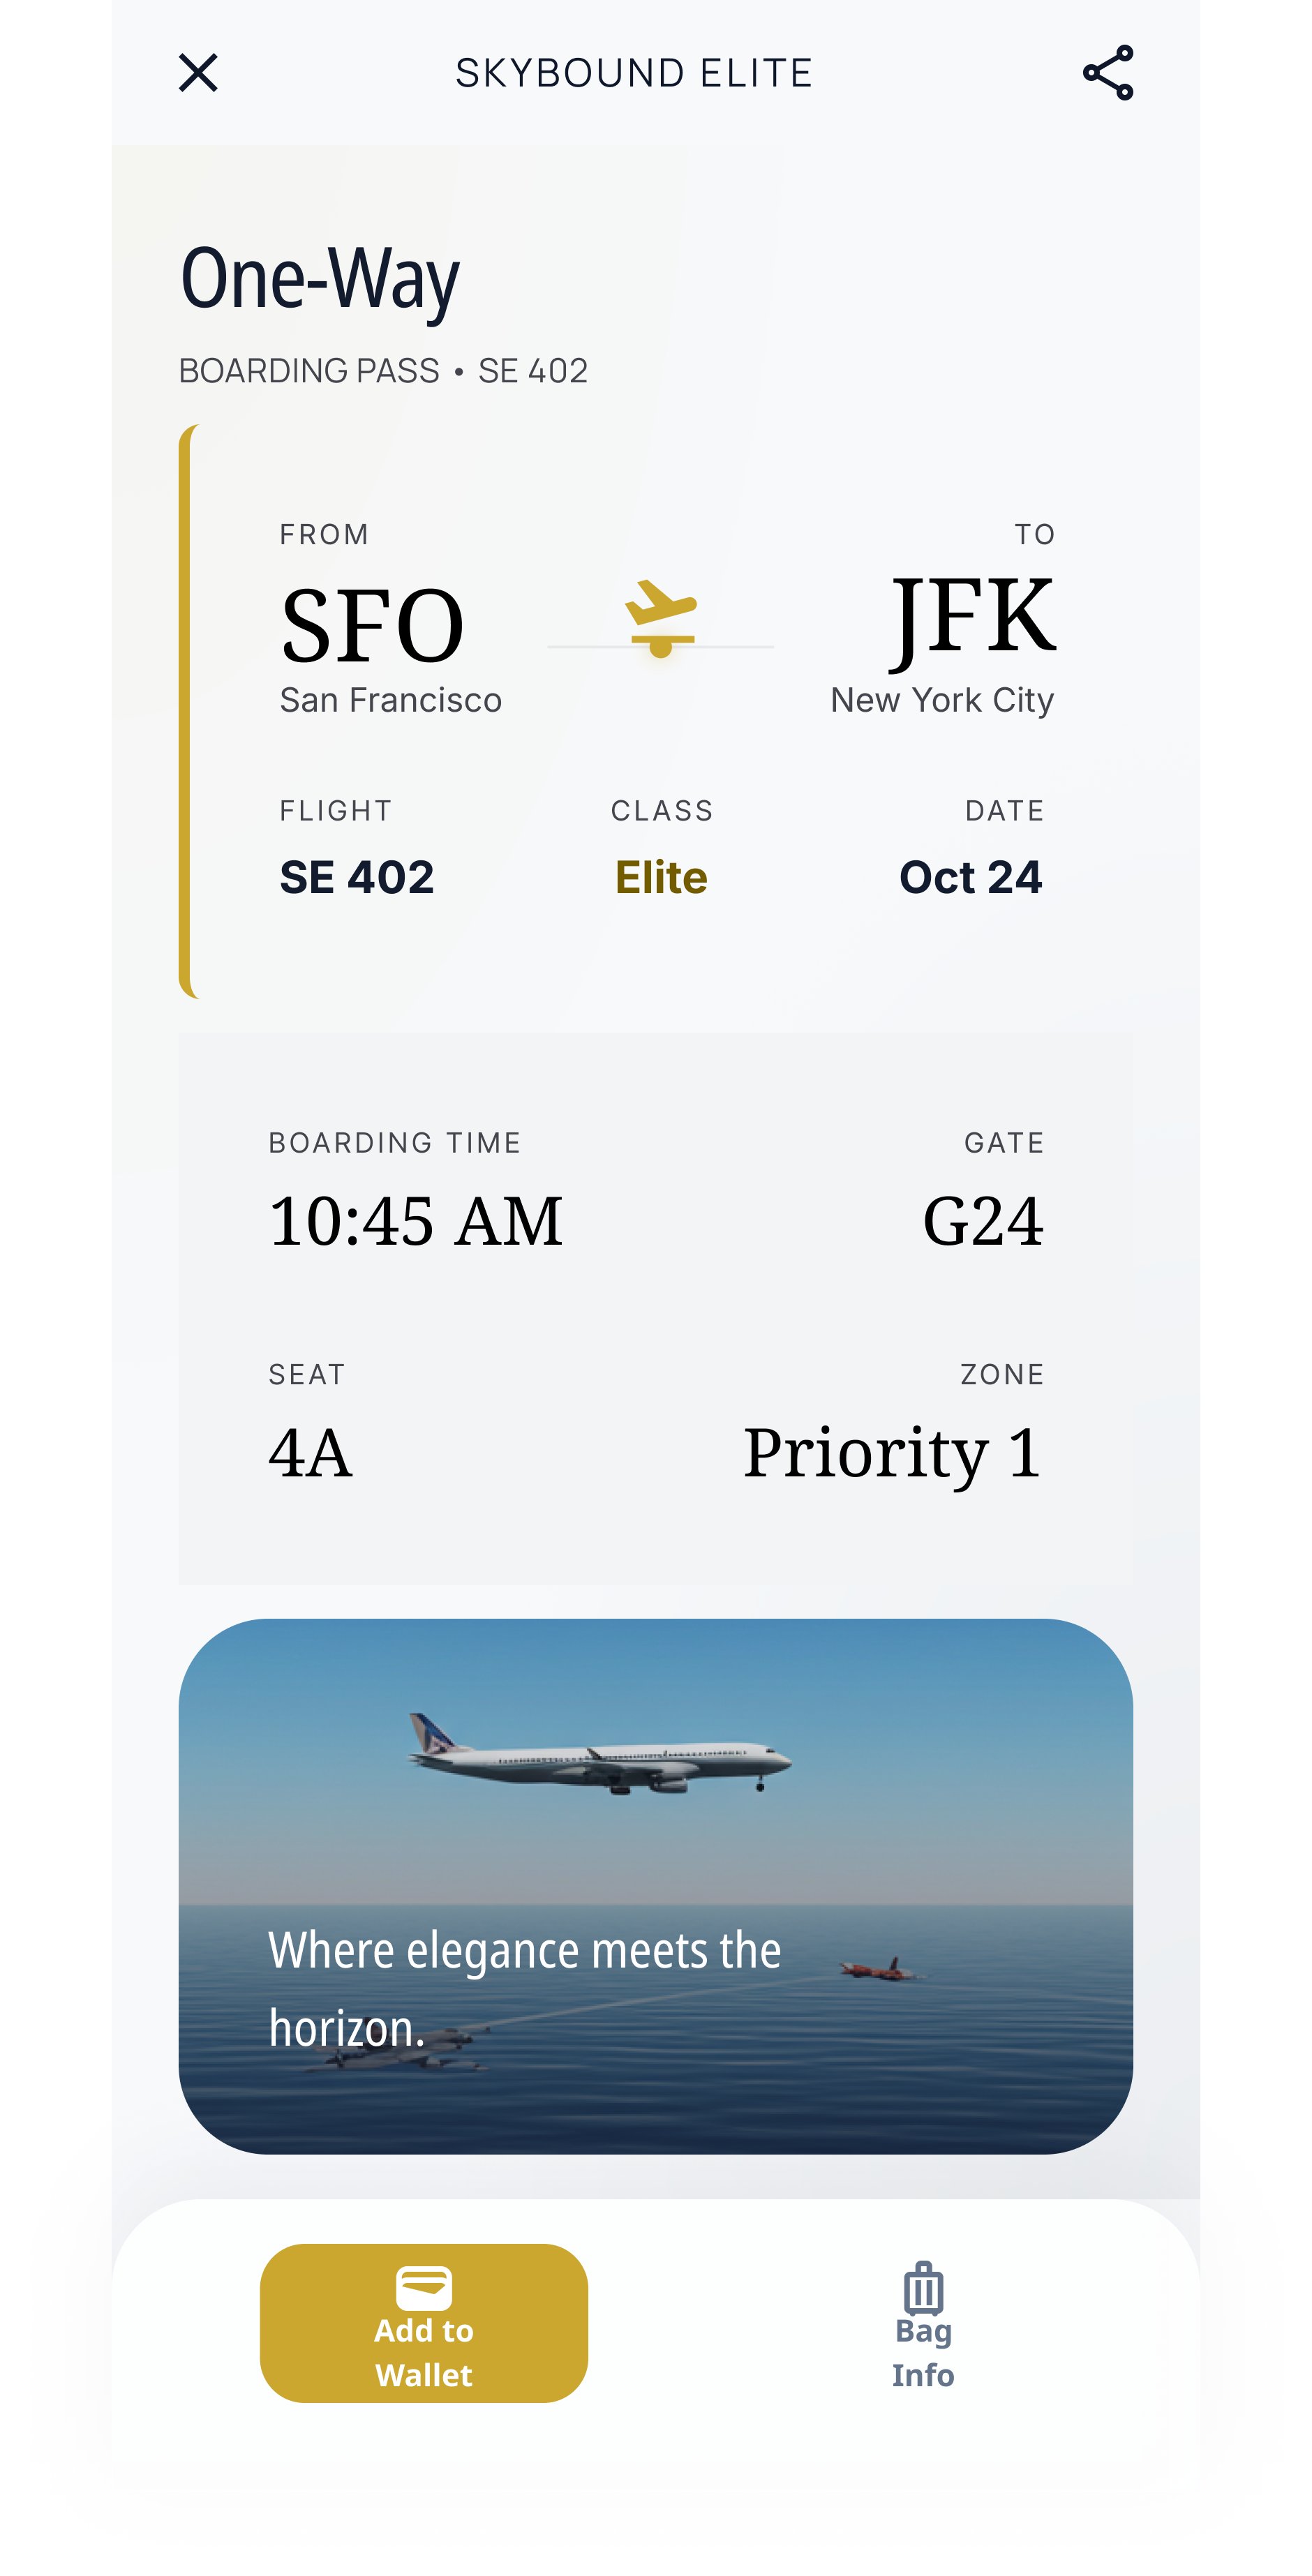This screenshot has height=2576, width=1312.
Task: Tap the share icon
Action: (1108, 73)
